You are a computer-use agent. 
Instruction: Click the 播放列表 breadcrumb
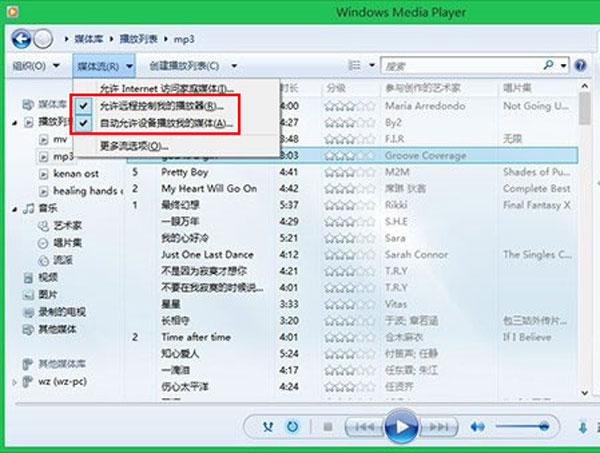coord(138,39)
